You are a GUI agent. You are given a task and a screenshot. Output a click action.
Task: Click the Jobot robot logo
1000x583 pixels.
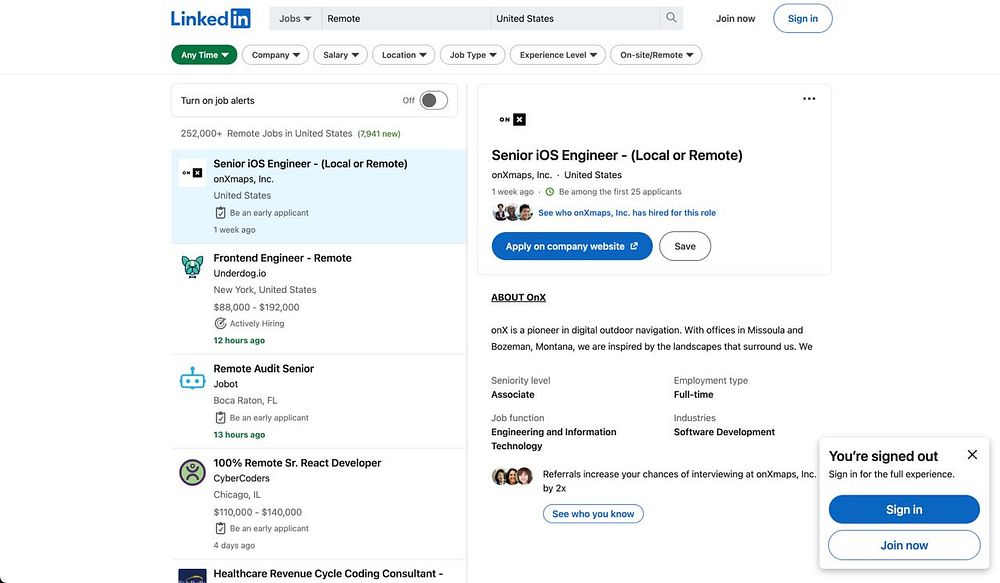point(192,379)
